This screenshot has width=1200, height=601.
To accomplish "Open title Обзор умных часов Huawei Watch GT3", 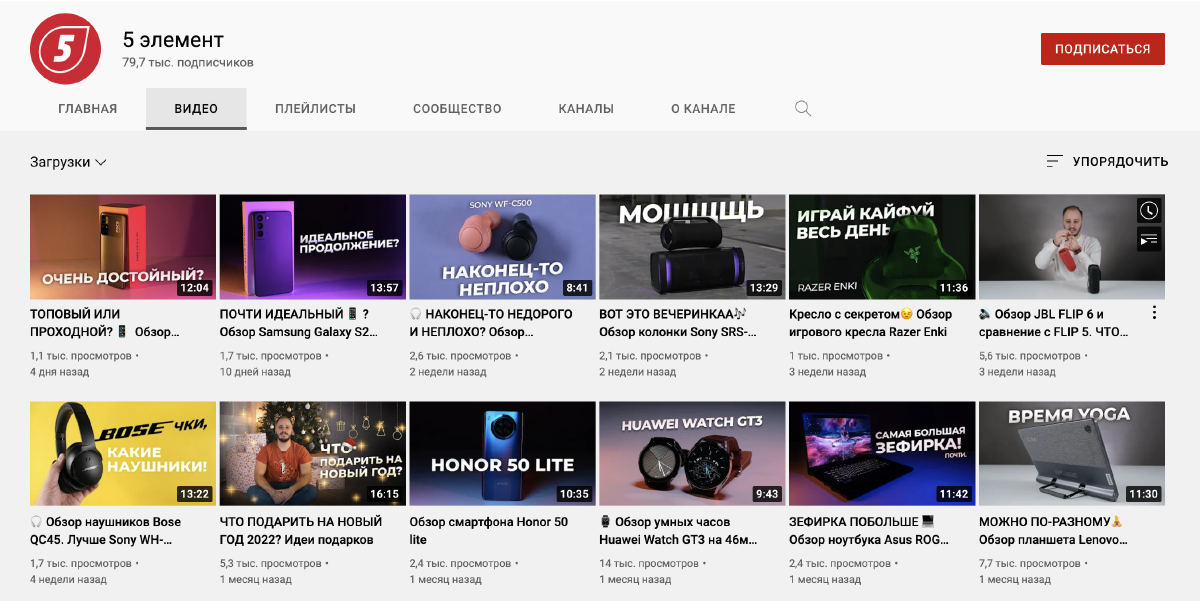I will (x=679, y=531).
